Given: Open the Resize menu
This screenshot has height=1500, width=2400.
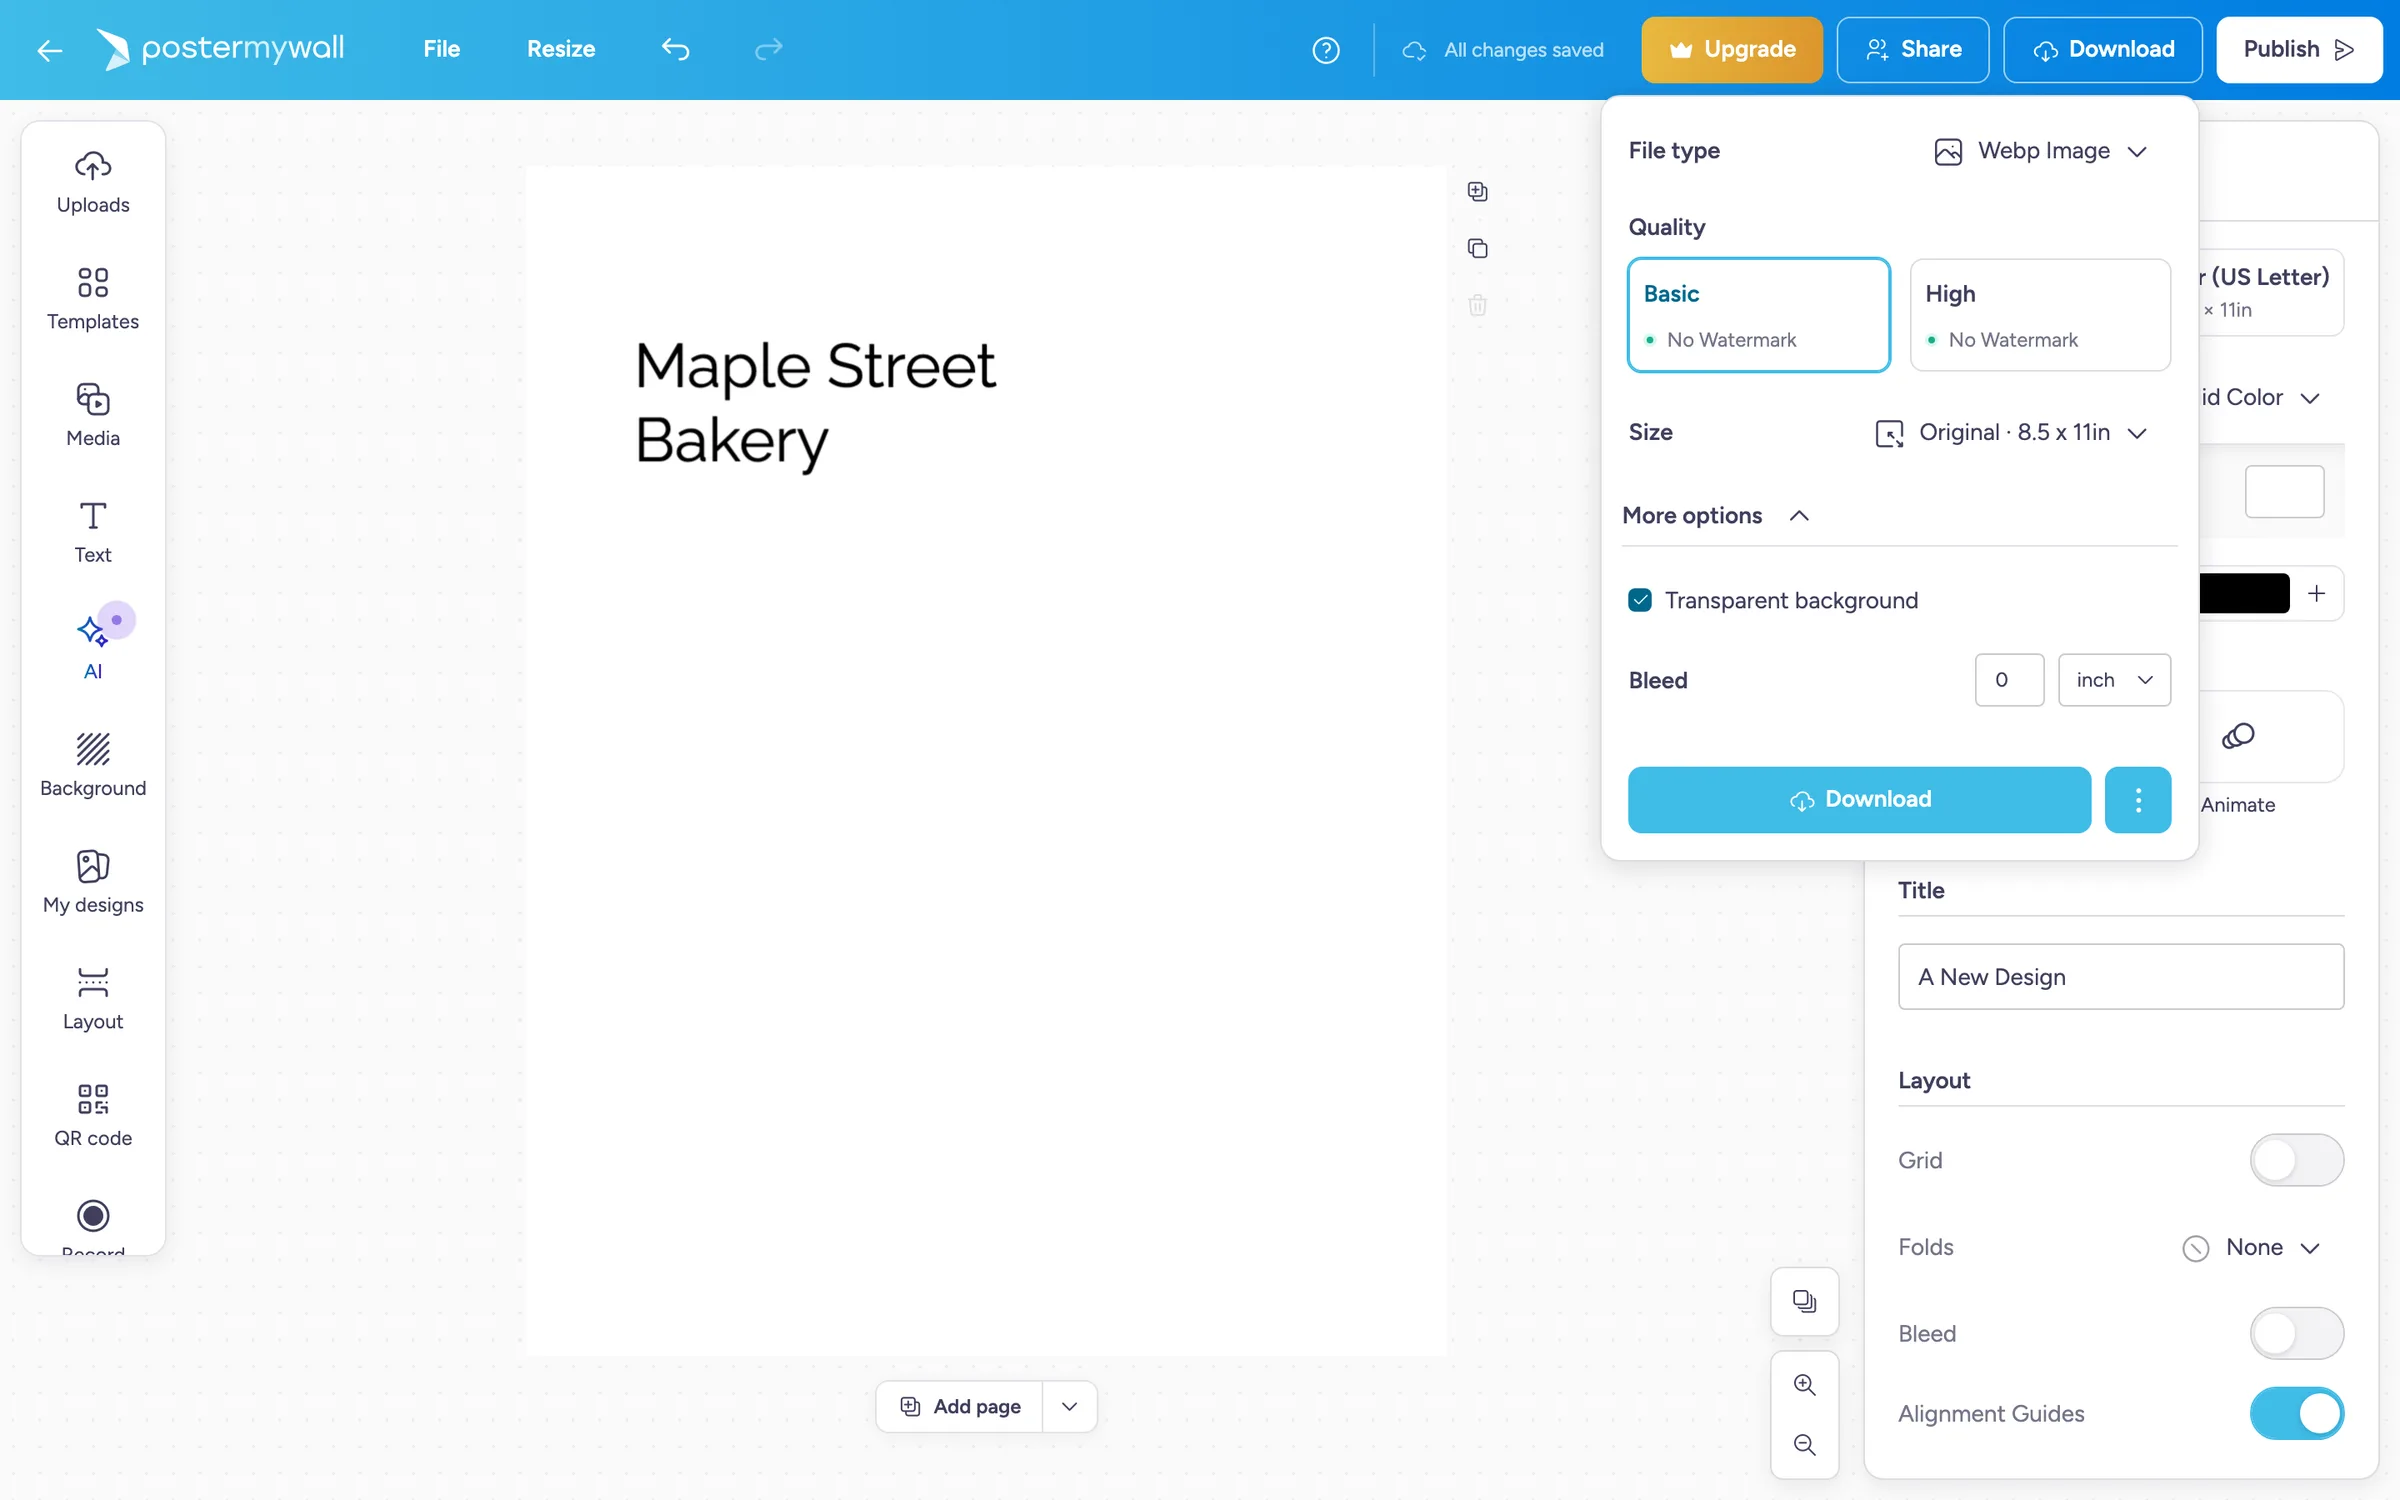Looking at the screenshot, I should (561, 49).
